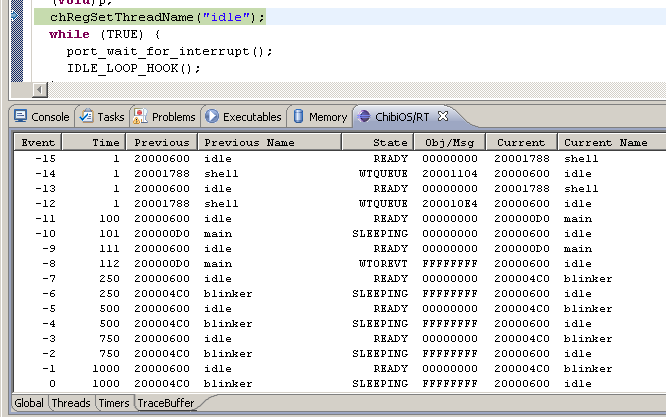Click WTQUEUE state in event -12 row
Image resolution: width=666 pixels, height=417 pixels.
[383, 203]
